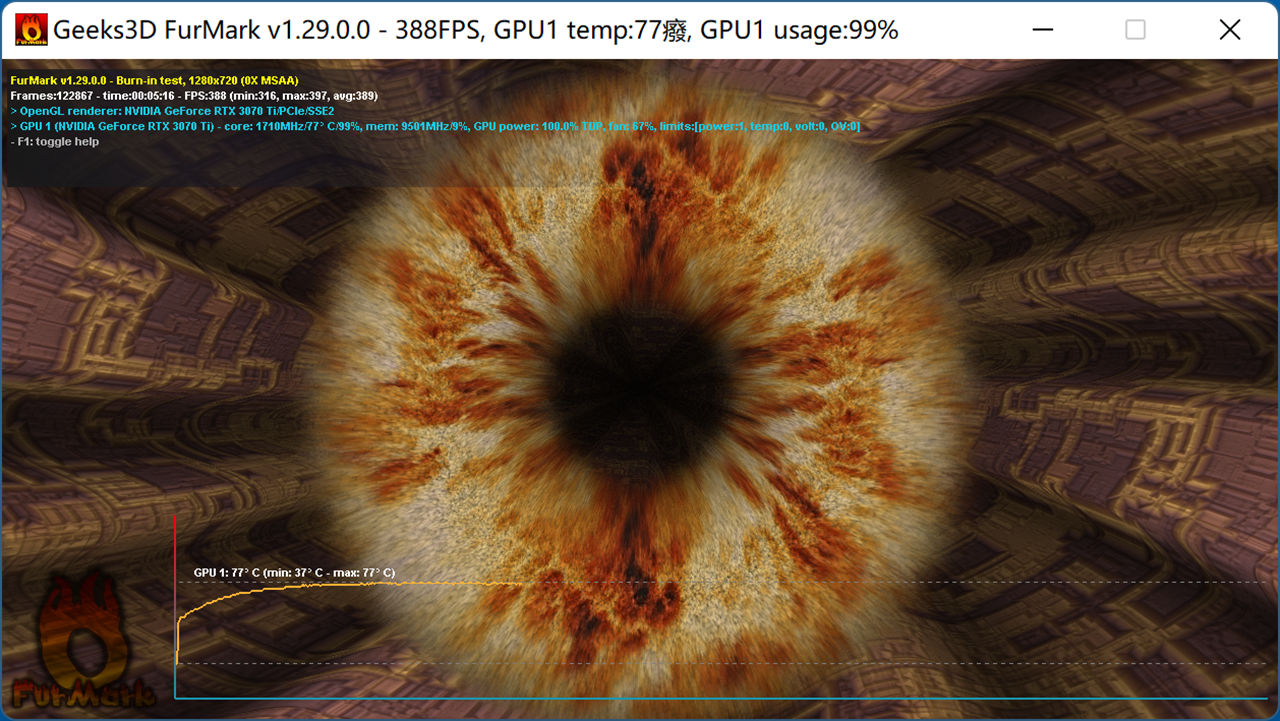Click the 'OpenGL renderer: NVIDIA GeForce RTX 3070 Ti' line
The height and width of the screenshot is (721, 1280).
(x=172, y=111)
